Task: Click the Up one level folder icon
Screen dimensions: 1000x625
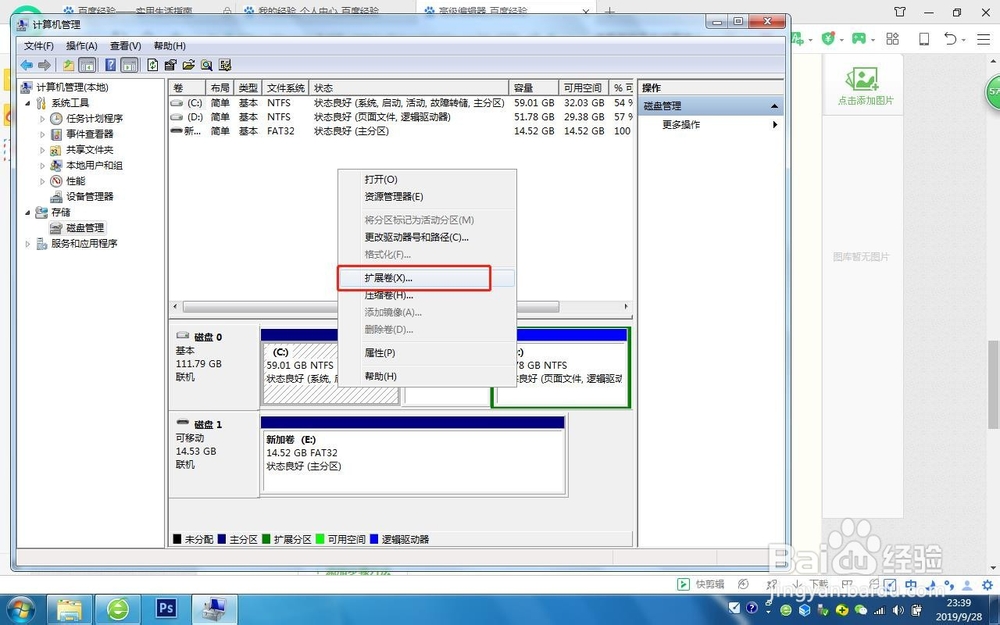Action: point(68,65)
